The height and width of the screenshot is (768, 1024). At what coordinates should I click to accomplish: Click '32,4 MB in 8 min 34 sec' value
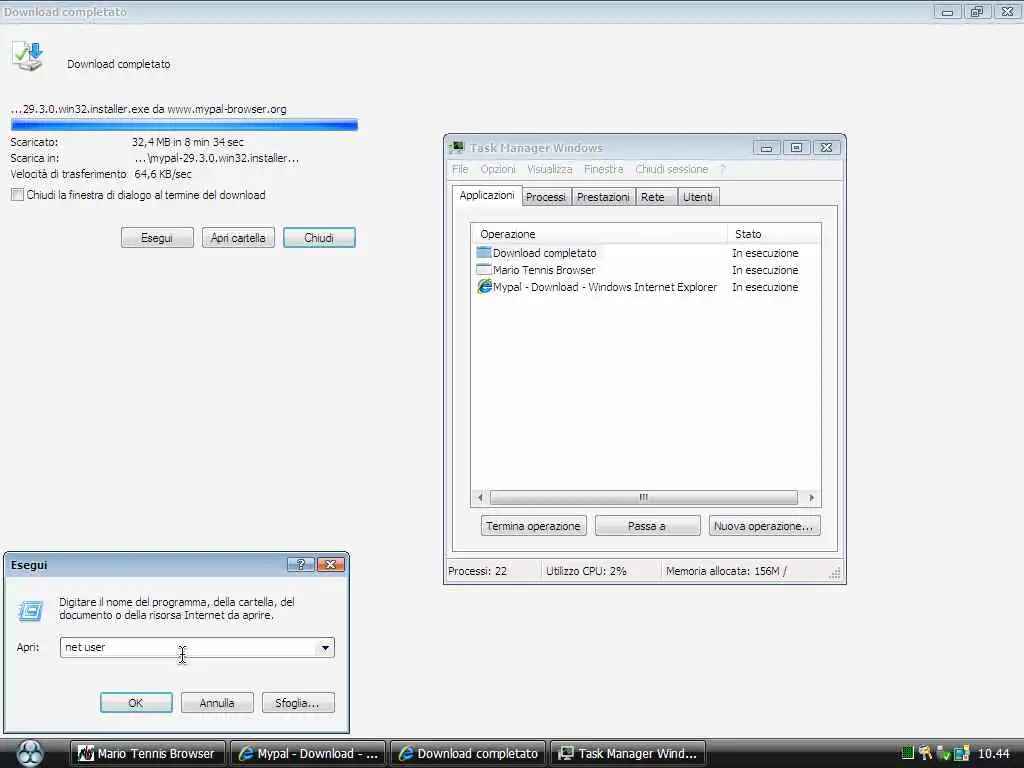(x=187, y=142)
